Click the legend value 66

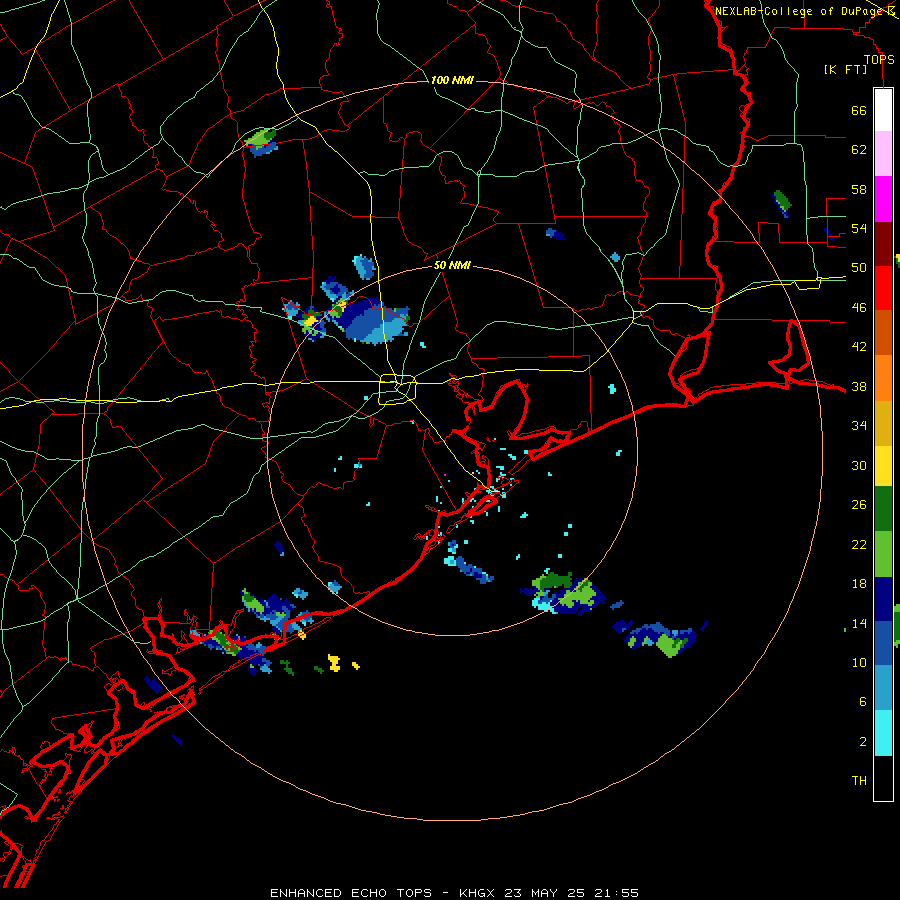[859, 110]
